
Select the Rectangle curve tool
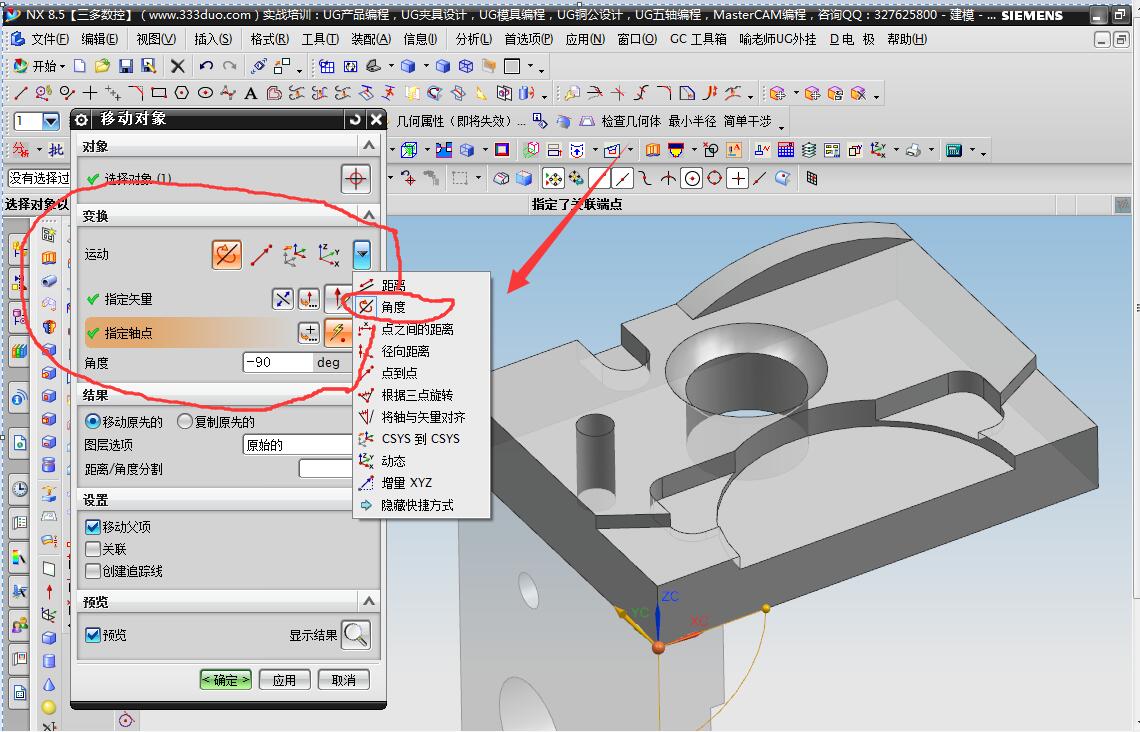coord(159,93)
